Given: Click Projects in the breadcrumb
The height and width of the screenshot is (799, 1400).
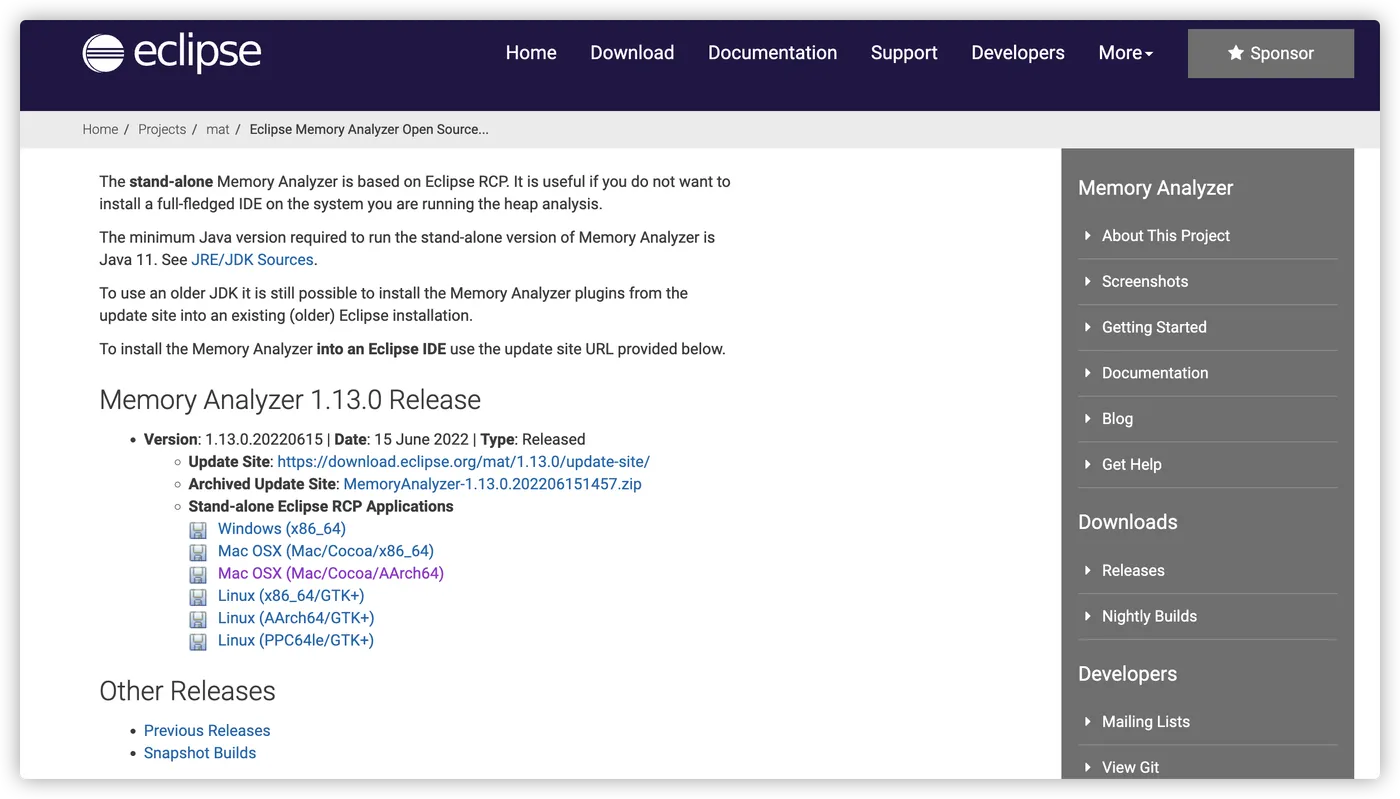Looking at the screenshot, I should point(162,129).
